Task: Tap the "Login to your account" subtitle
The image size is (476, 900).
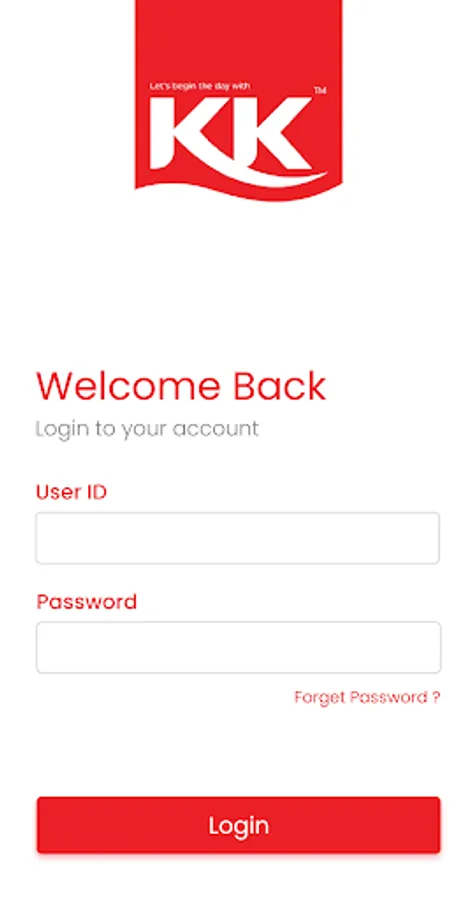Action: pos(147,429)
